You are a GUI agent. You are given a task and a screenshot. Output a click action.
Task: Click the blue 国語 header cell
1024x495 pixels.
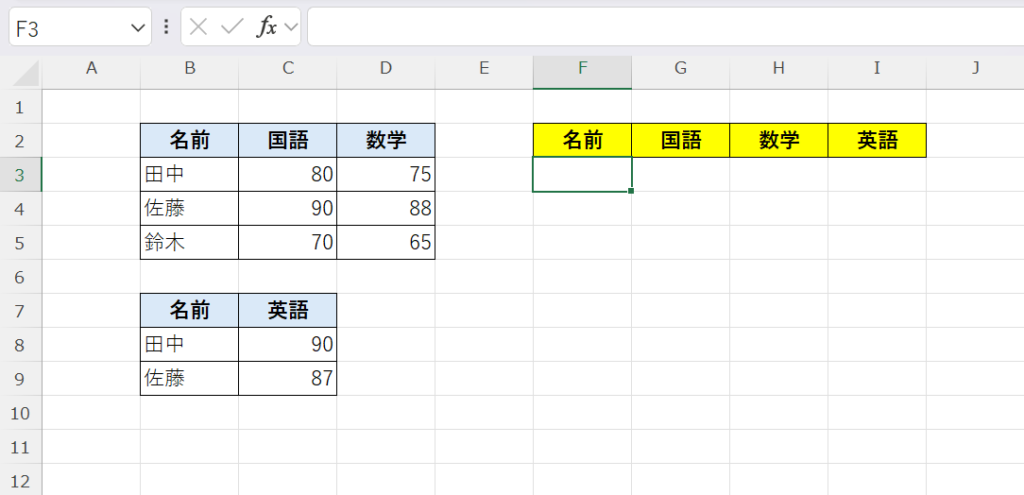point(288,141)
